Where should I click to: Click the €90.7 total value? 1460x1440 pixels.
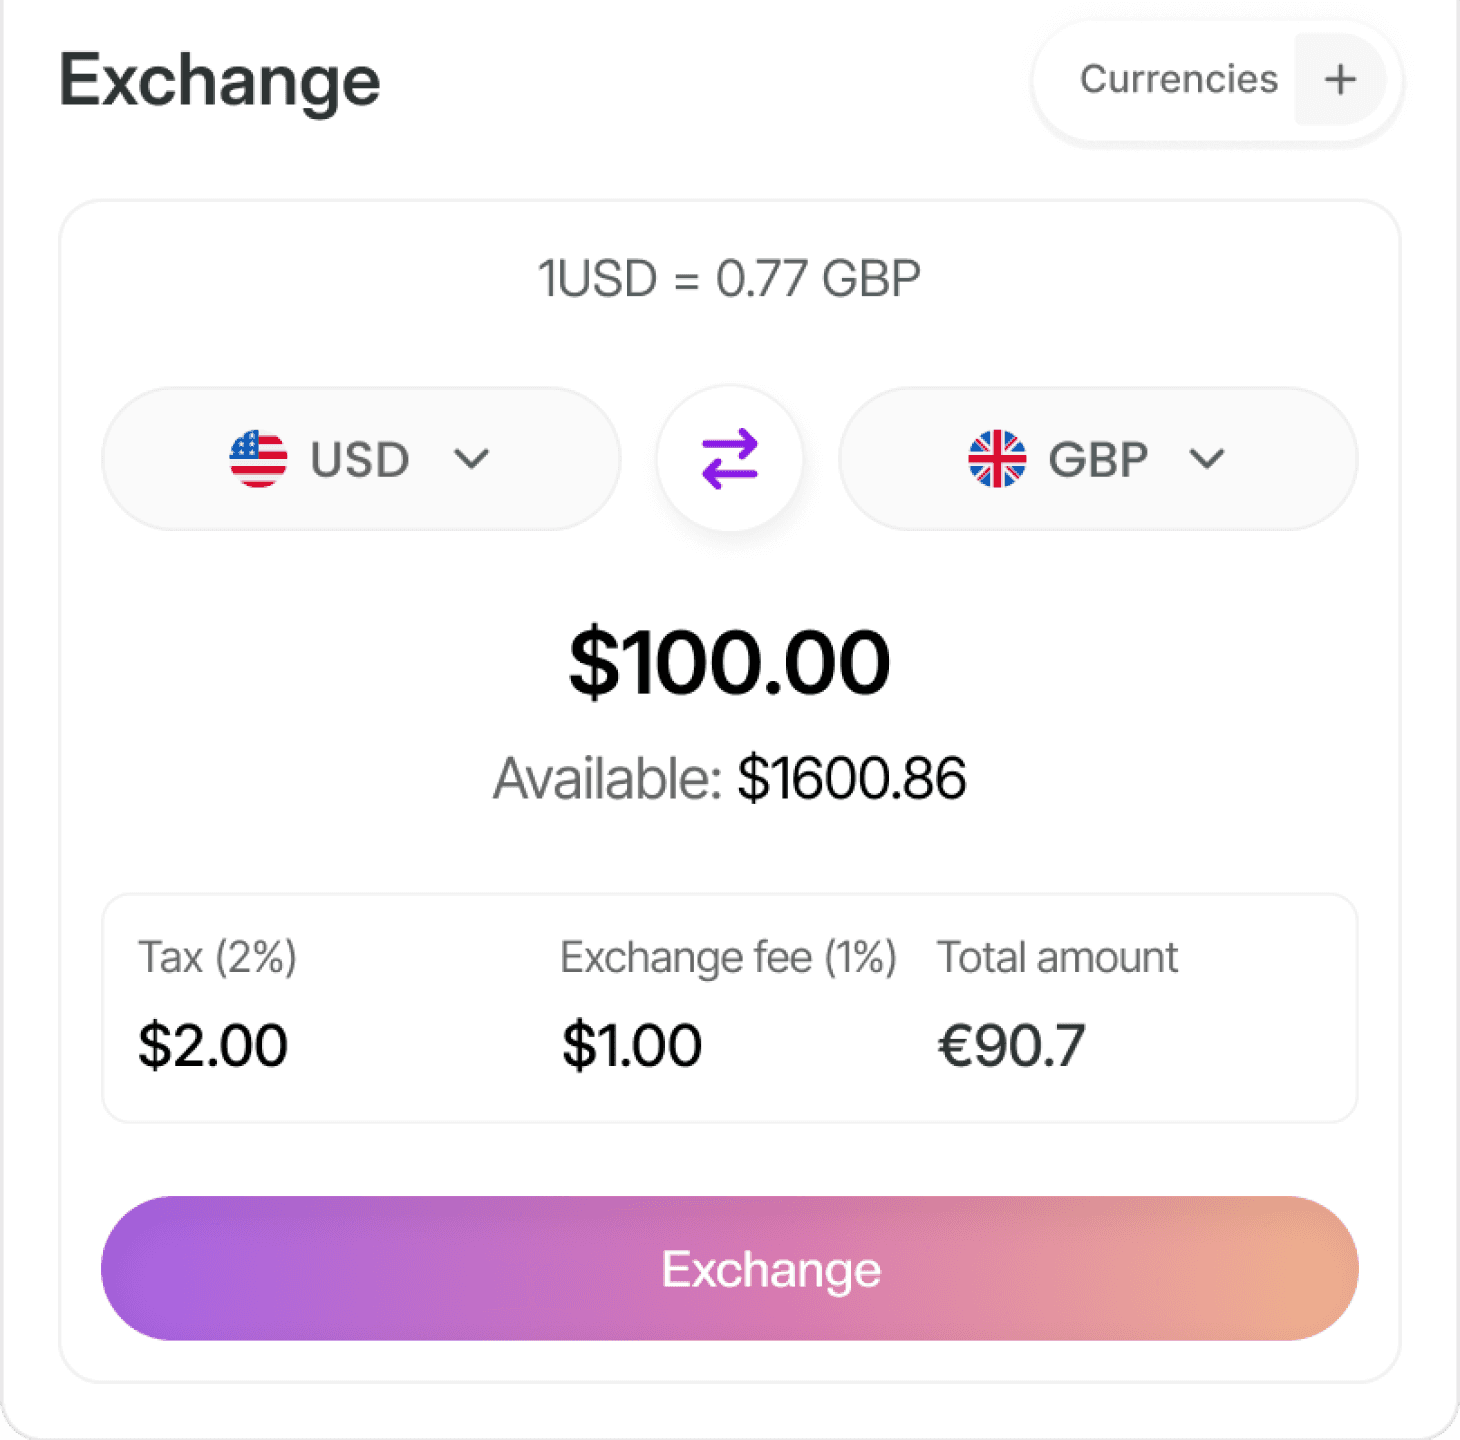1011,1045
